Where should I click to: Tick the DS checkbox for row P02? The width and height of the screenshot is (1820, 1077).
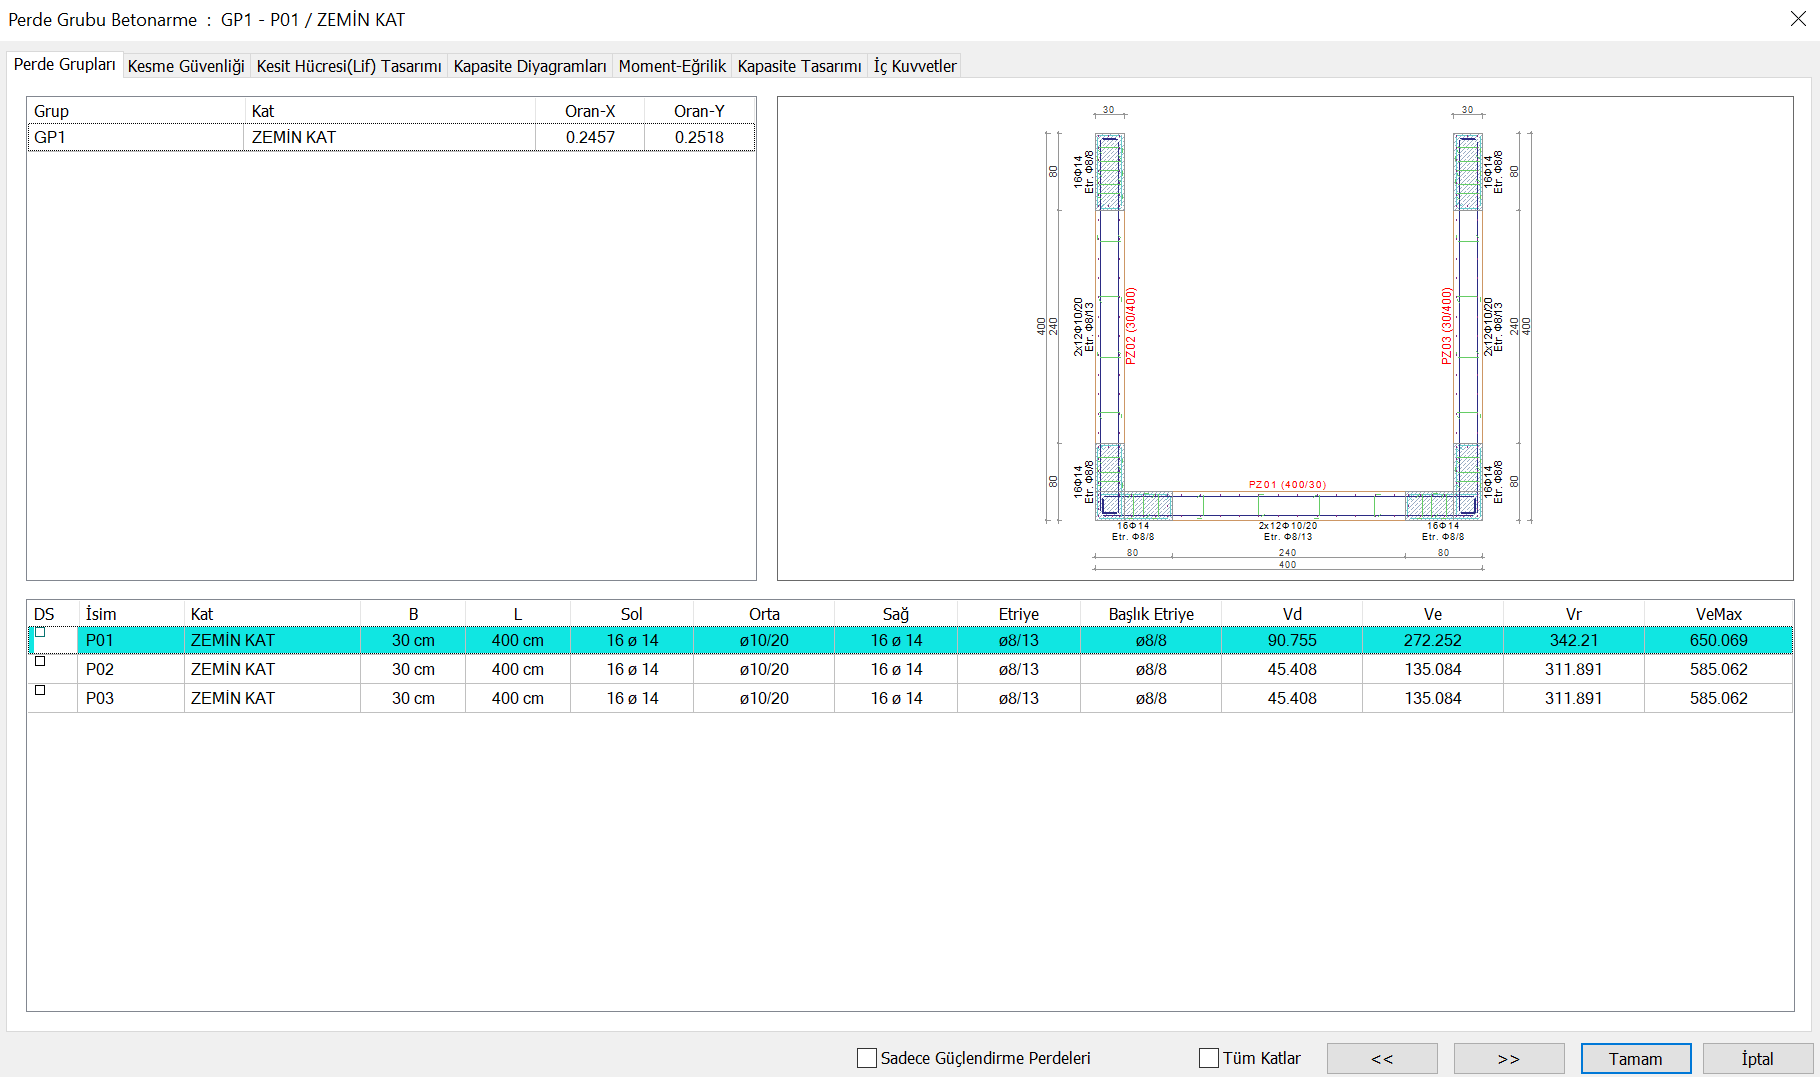[41, 662]
